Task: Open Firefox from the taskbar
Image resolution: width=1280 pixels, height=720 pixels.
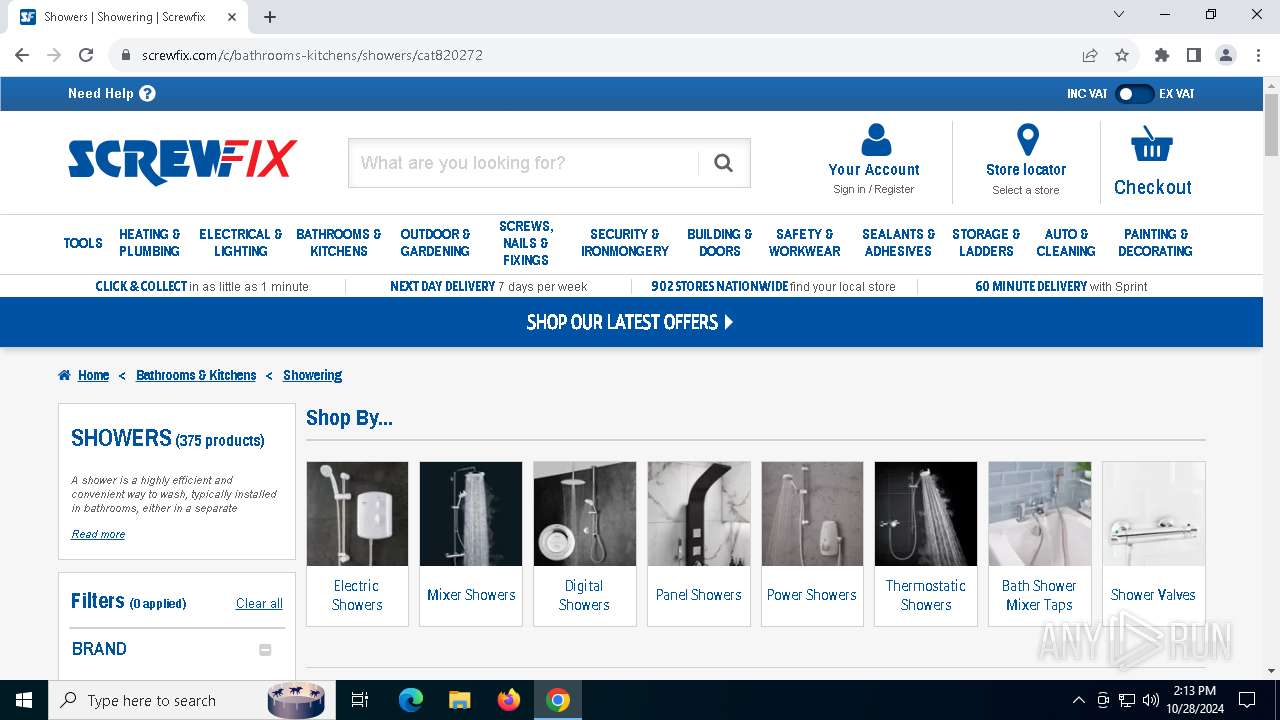Action: tap(509, 700)
